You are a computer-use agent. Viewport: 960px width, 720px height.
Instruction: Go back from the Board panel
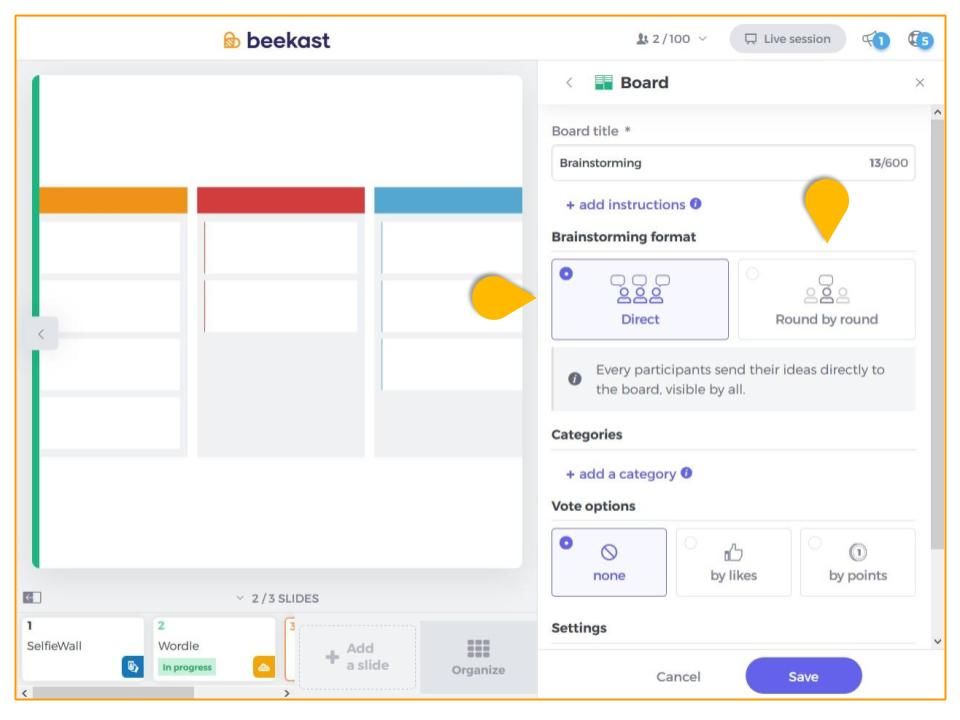pyautogui.click(x=569, y=83)
